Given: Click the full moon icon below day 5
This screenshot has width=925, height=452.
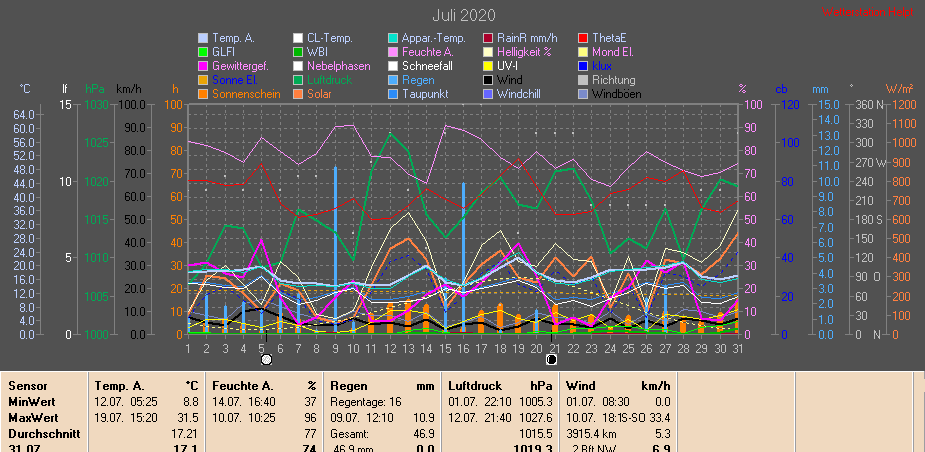Looking at the screenshot, I should point(266,359).
